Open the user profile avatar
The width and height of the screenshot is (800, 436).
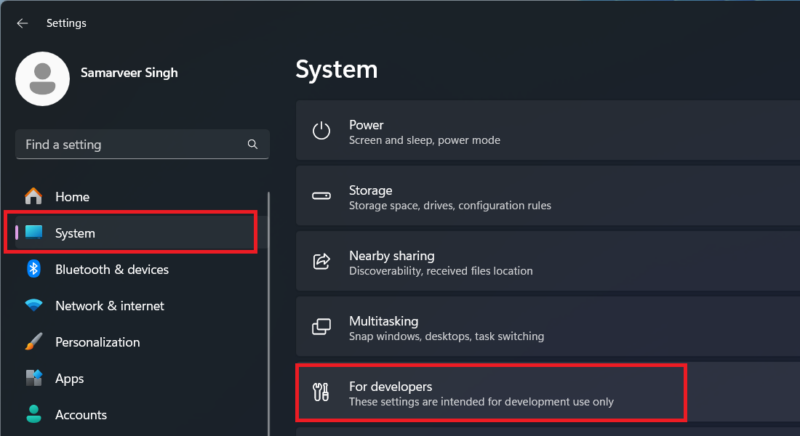(x=42, y=79)
